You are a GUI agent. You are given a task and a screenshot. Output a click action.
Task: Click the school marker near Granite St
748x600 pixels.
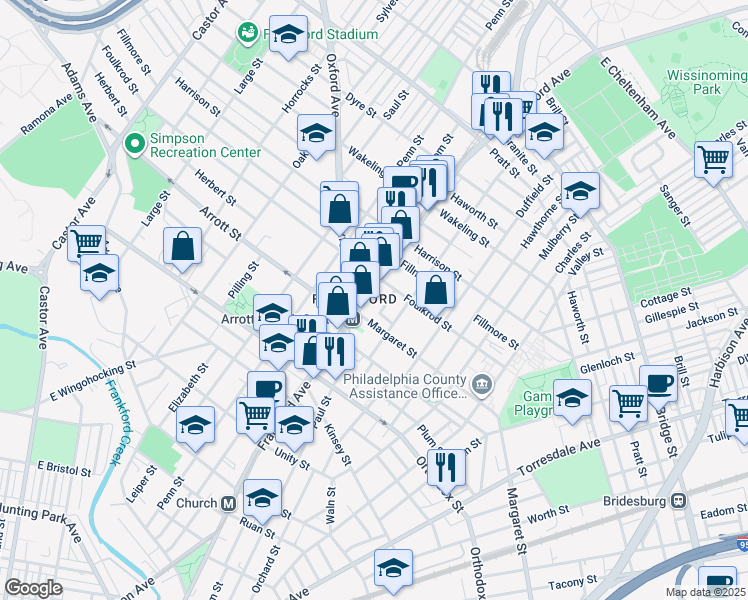tap(544, 132)
